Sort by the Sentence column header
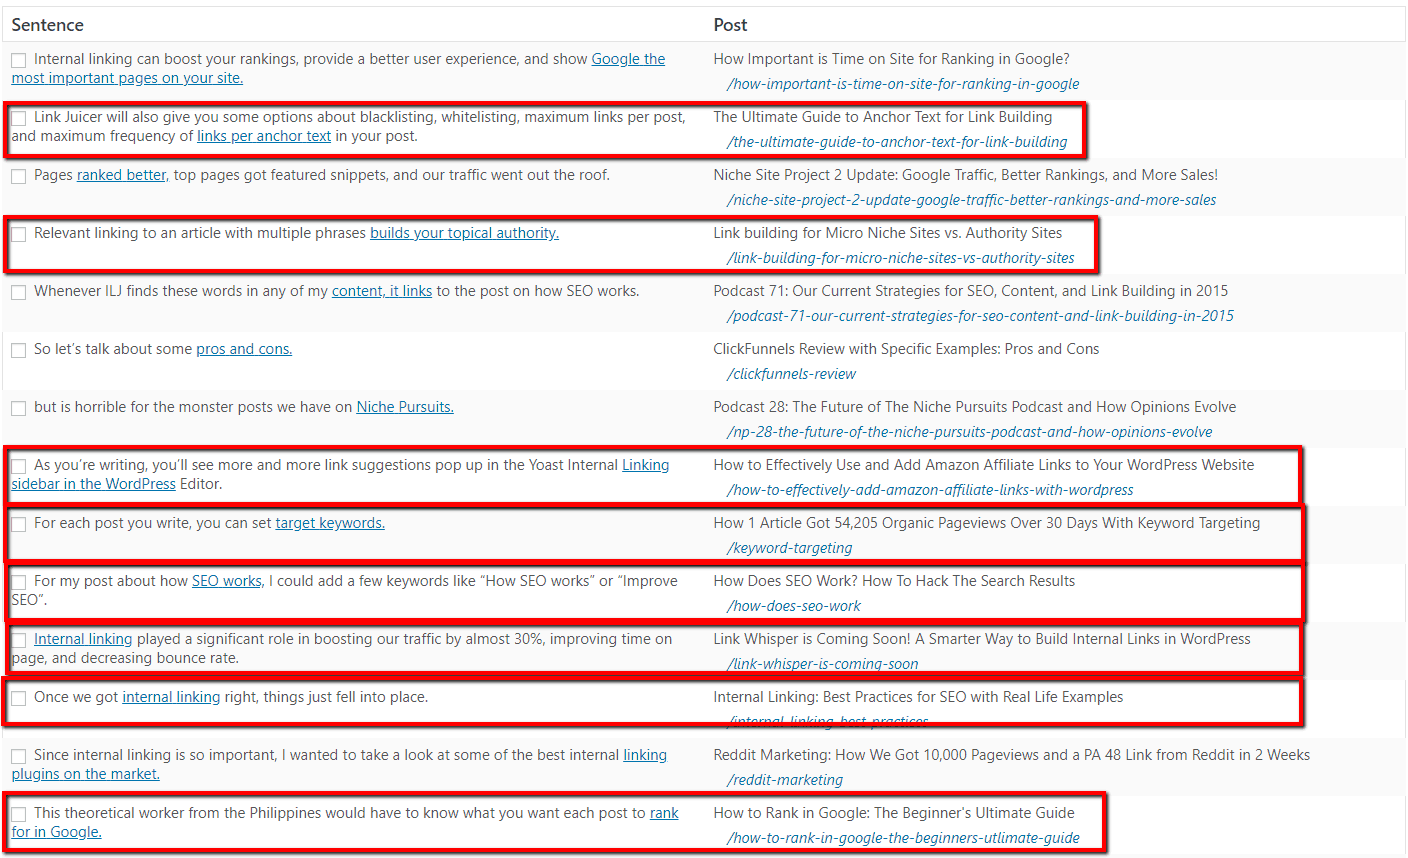Viewport: 1408px width, 858px height. (x=48, y=25)
